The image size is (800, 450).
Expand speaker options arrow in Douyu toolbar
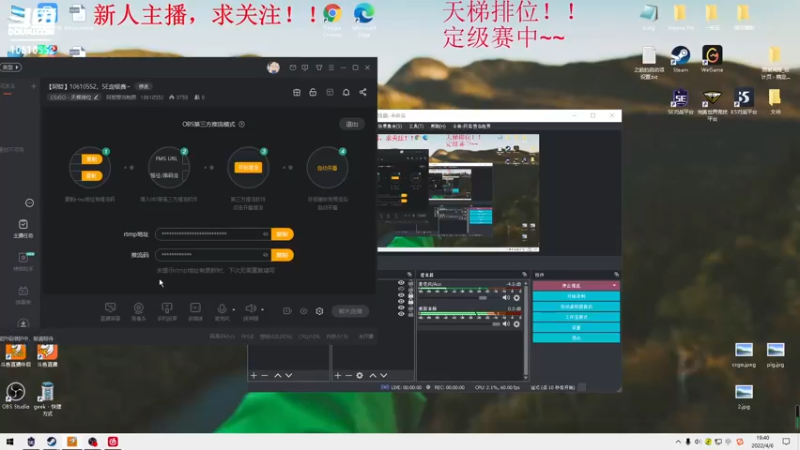[x=262, y=309]
